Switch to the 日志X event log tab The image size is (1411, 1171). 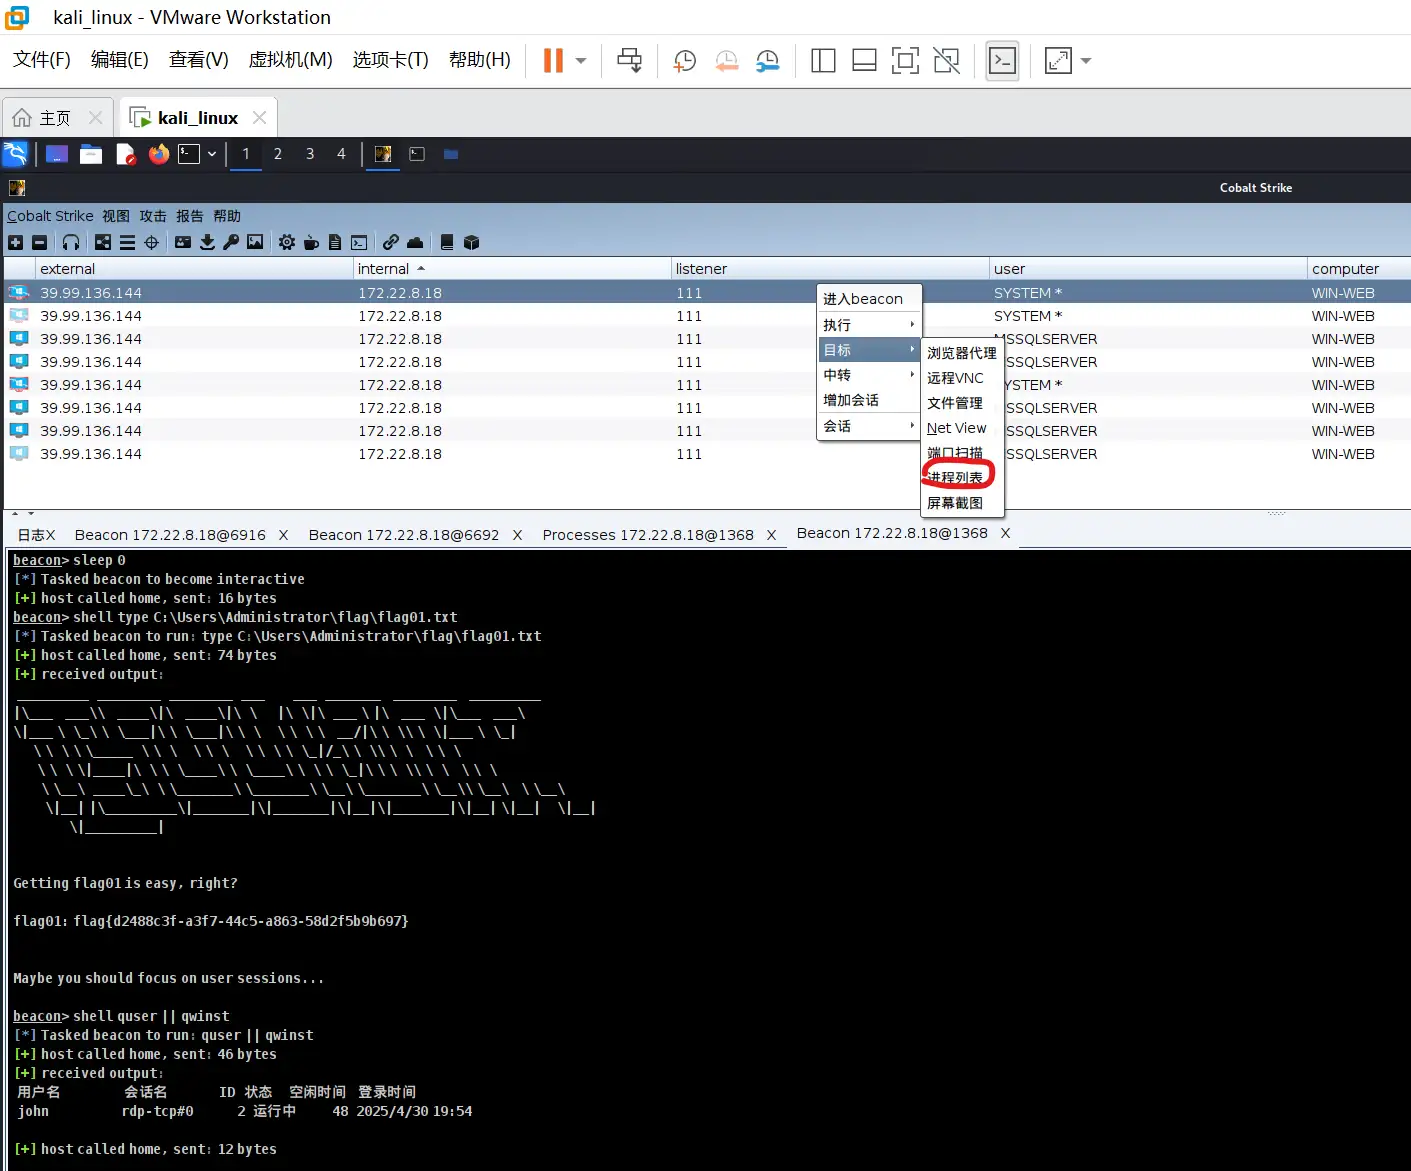36,535
